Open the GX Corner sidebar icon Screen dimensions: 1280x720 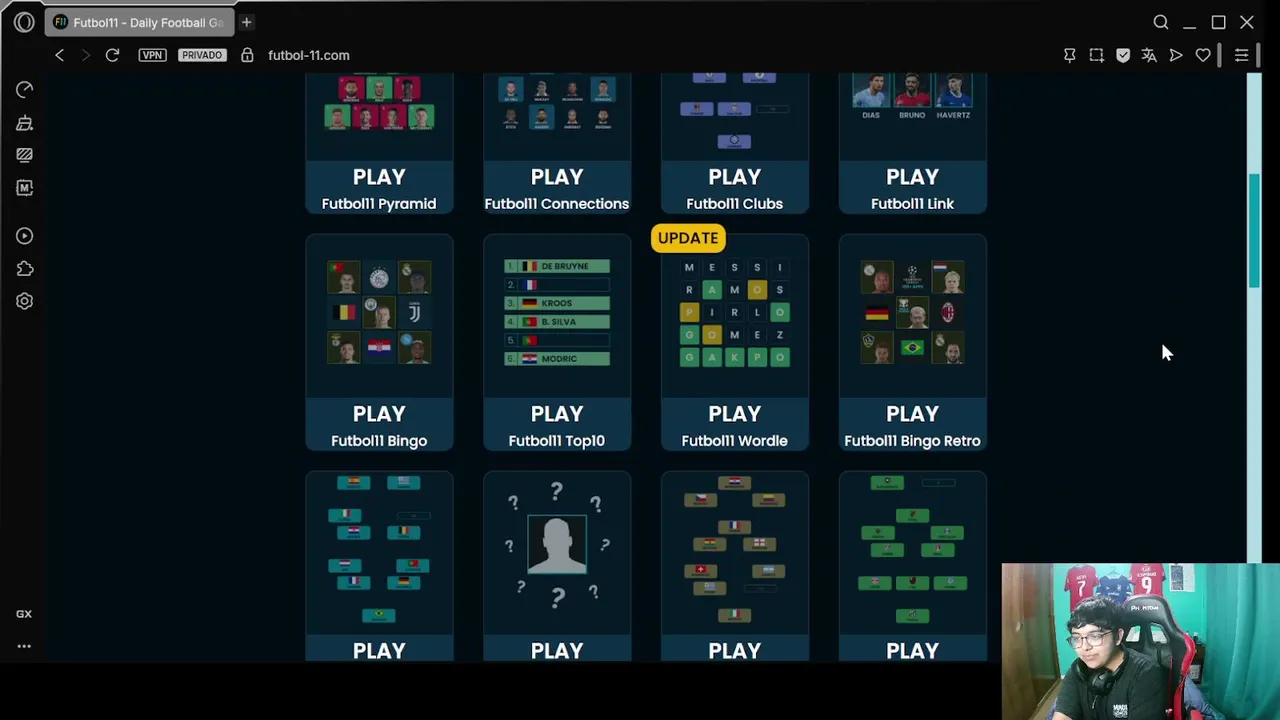pos(25,155)
